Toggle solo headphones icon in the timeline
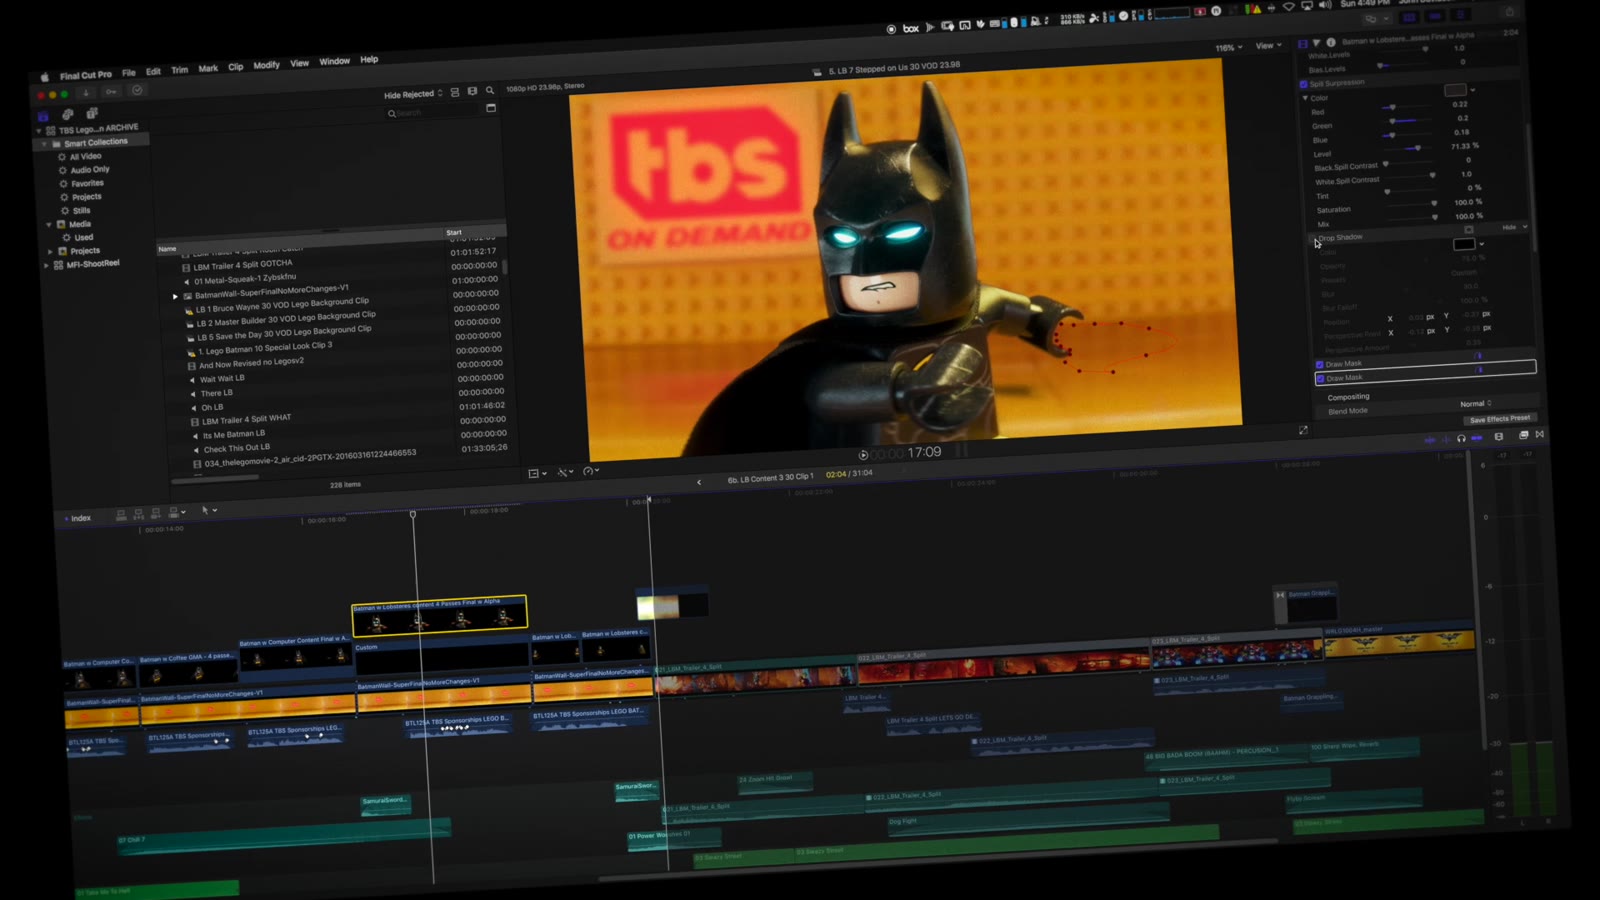Screen dimensions: 1600x900 tap(1461, 438)
